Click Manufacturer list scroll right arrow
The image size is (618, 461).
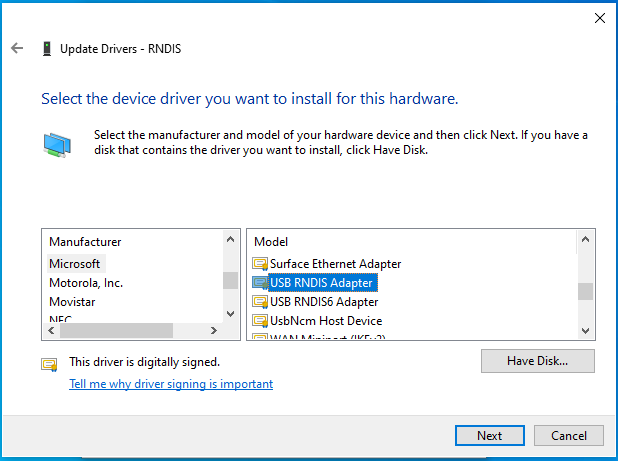click(x=214, y=330)
